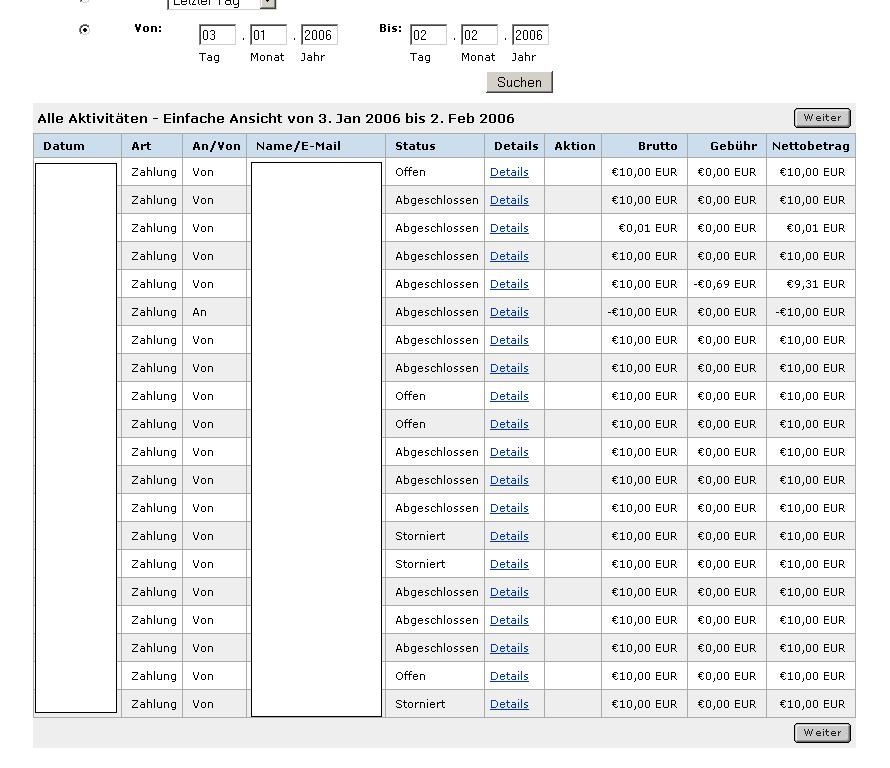Click the Von "Jahr" field
Viewport: 890px width, 768px height.
click(x=319, y=36)
